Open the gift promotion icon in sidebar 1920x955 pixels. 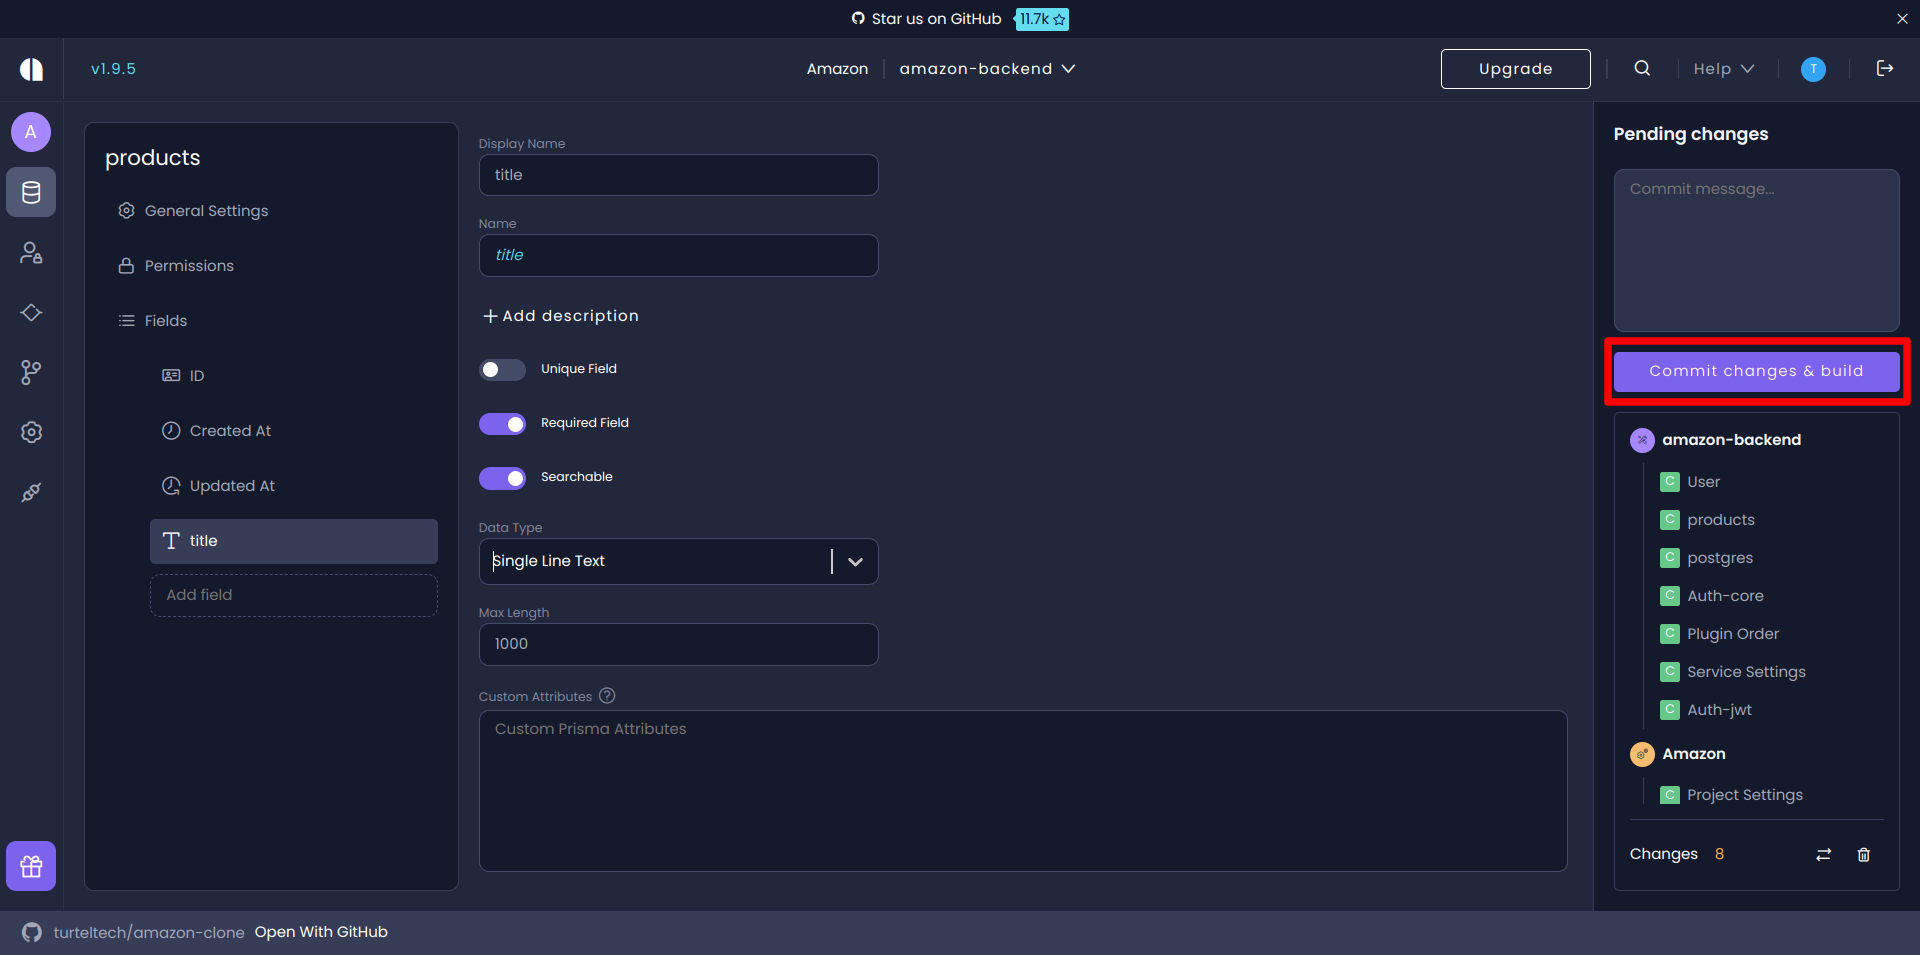(31, 866)
